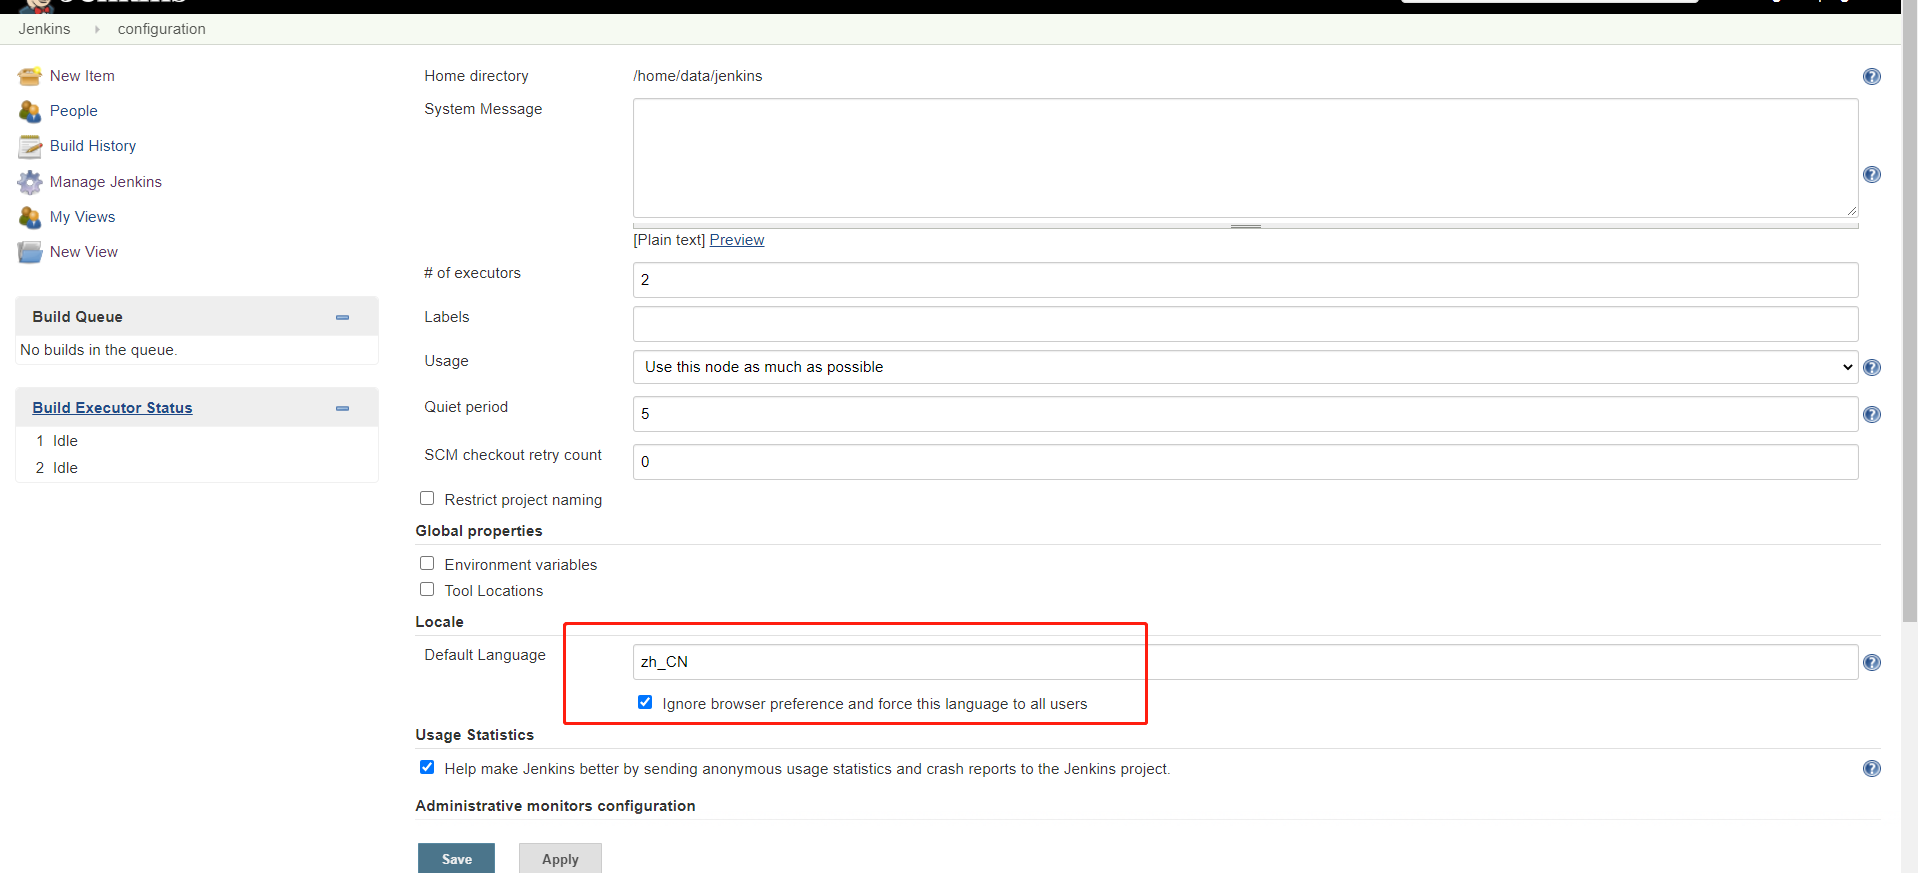Open the New View link
This screenshot has width=1918, height=873.
pos(84,252)
